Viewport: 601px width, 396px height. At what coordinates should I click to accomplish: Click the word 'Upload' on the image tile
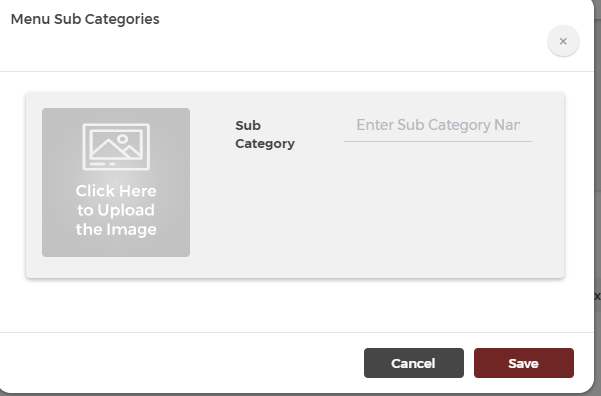(126, 210)
